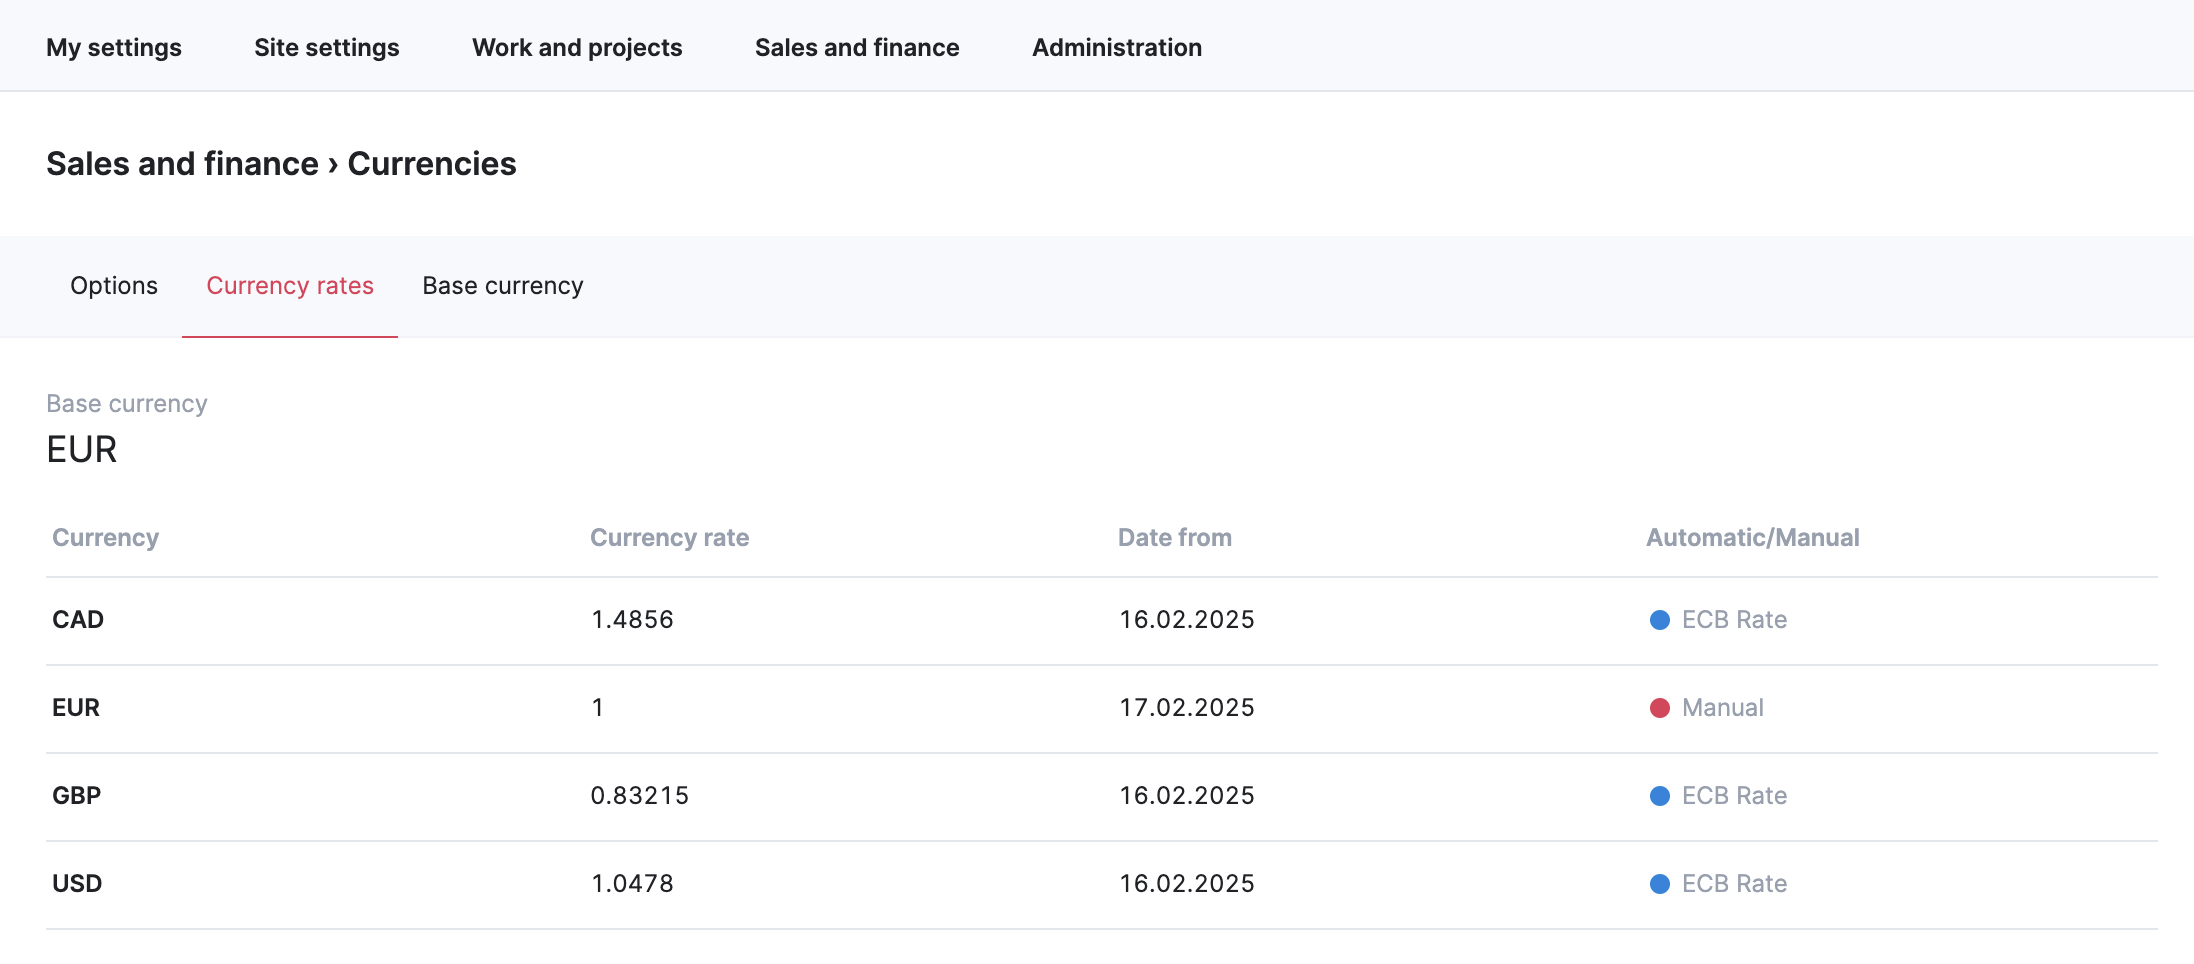Select the Currency rates tab
Viewport: 2194px width, 964px height.
point(290,286)
